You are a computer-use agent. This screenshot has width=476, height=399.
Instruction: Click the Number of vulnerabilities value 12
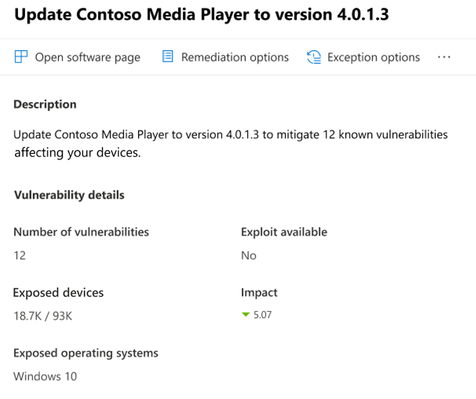[x=20, y=255]
